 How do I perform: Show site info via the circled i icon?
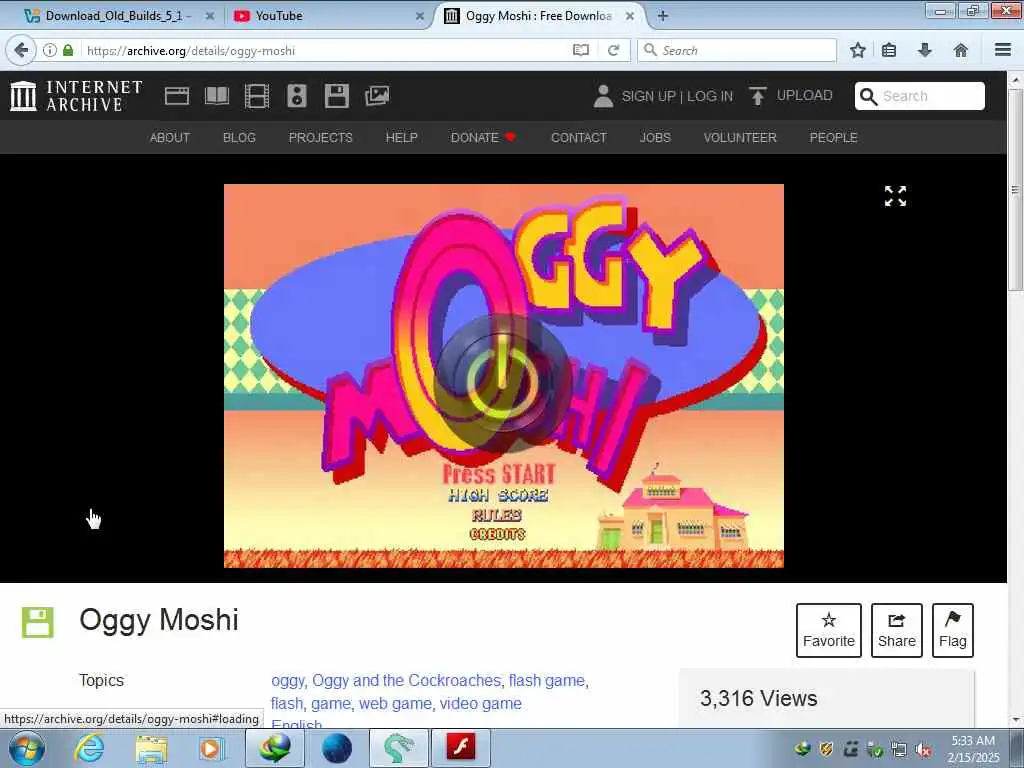pos(50,50)
